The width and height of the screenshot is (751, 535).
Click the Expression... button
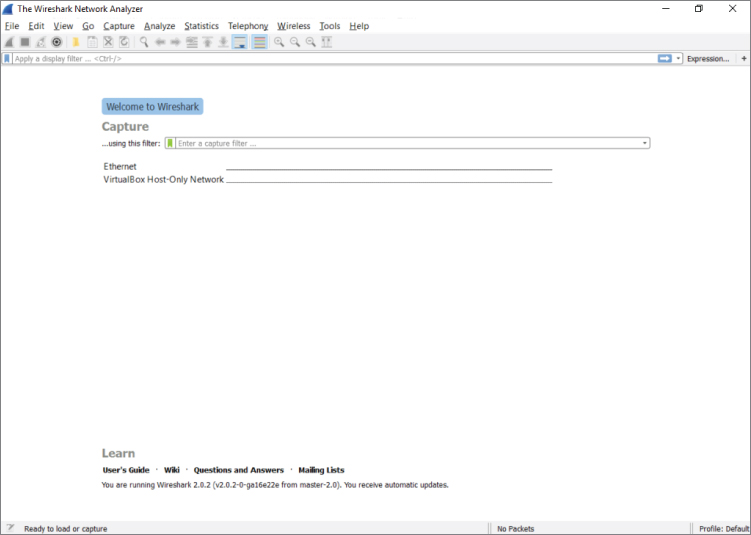(708, 58)
